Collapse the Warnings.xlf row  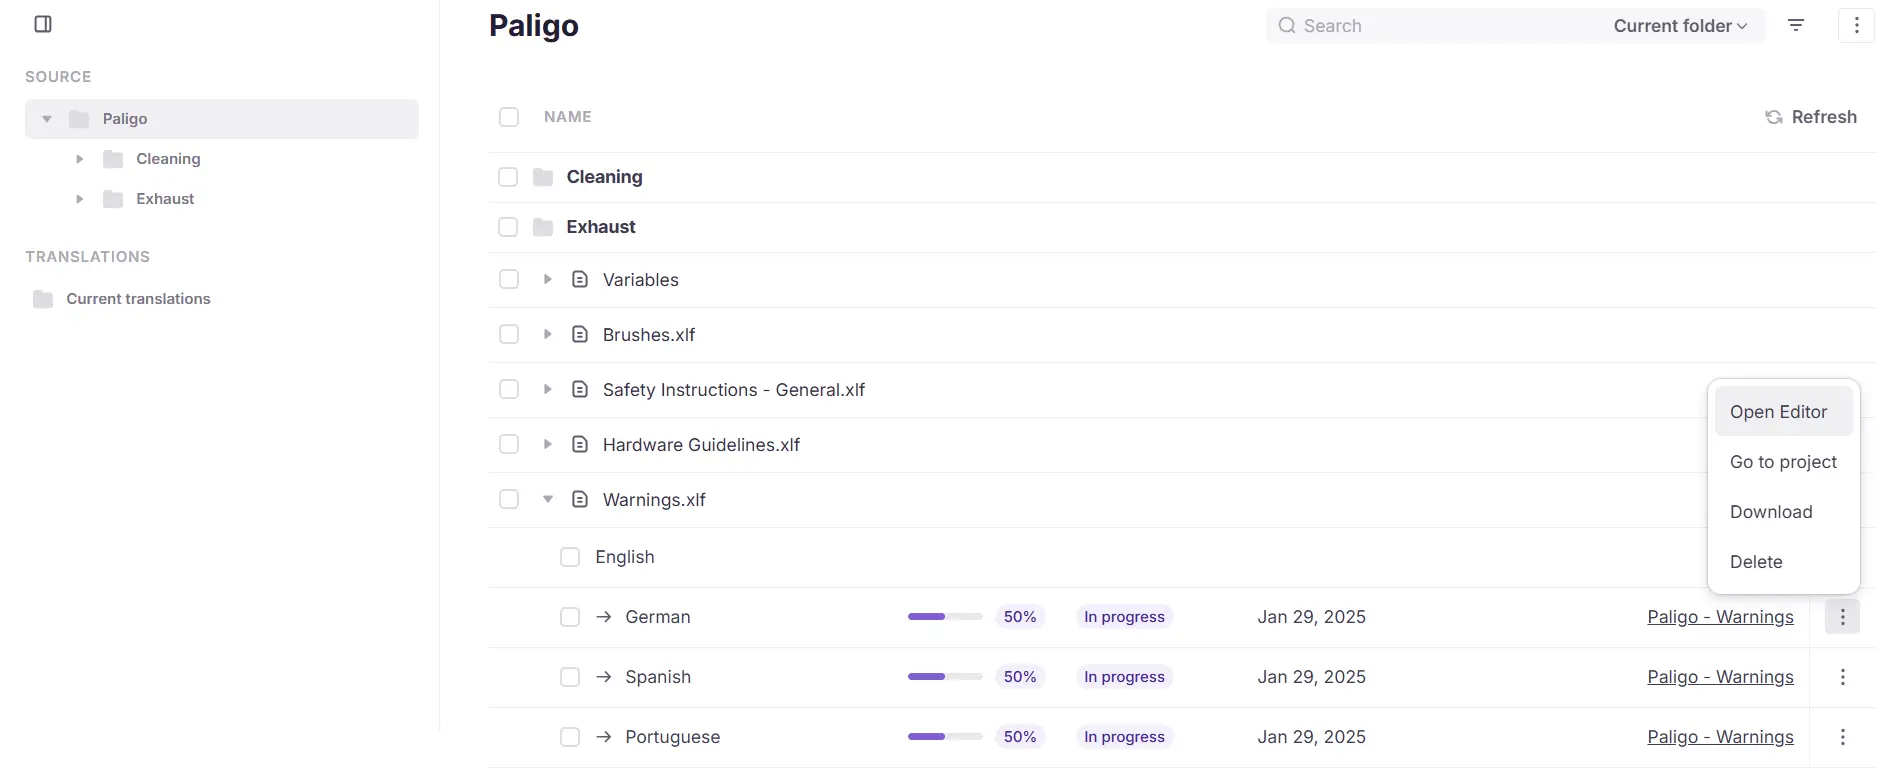click(547, 500)
